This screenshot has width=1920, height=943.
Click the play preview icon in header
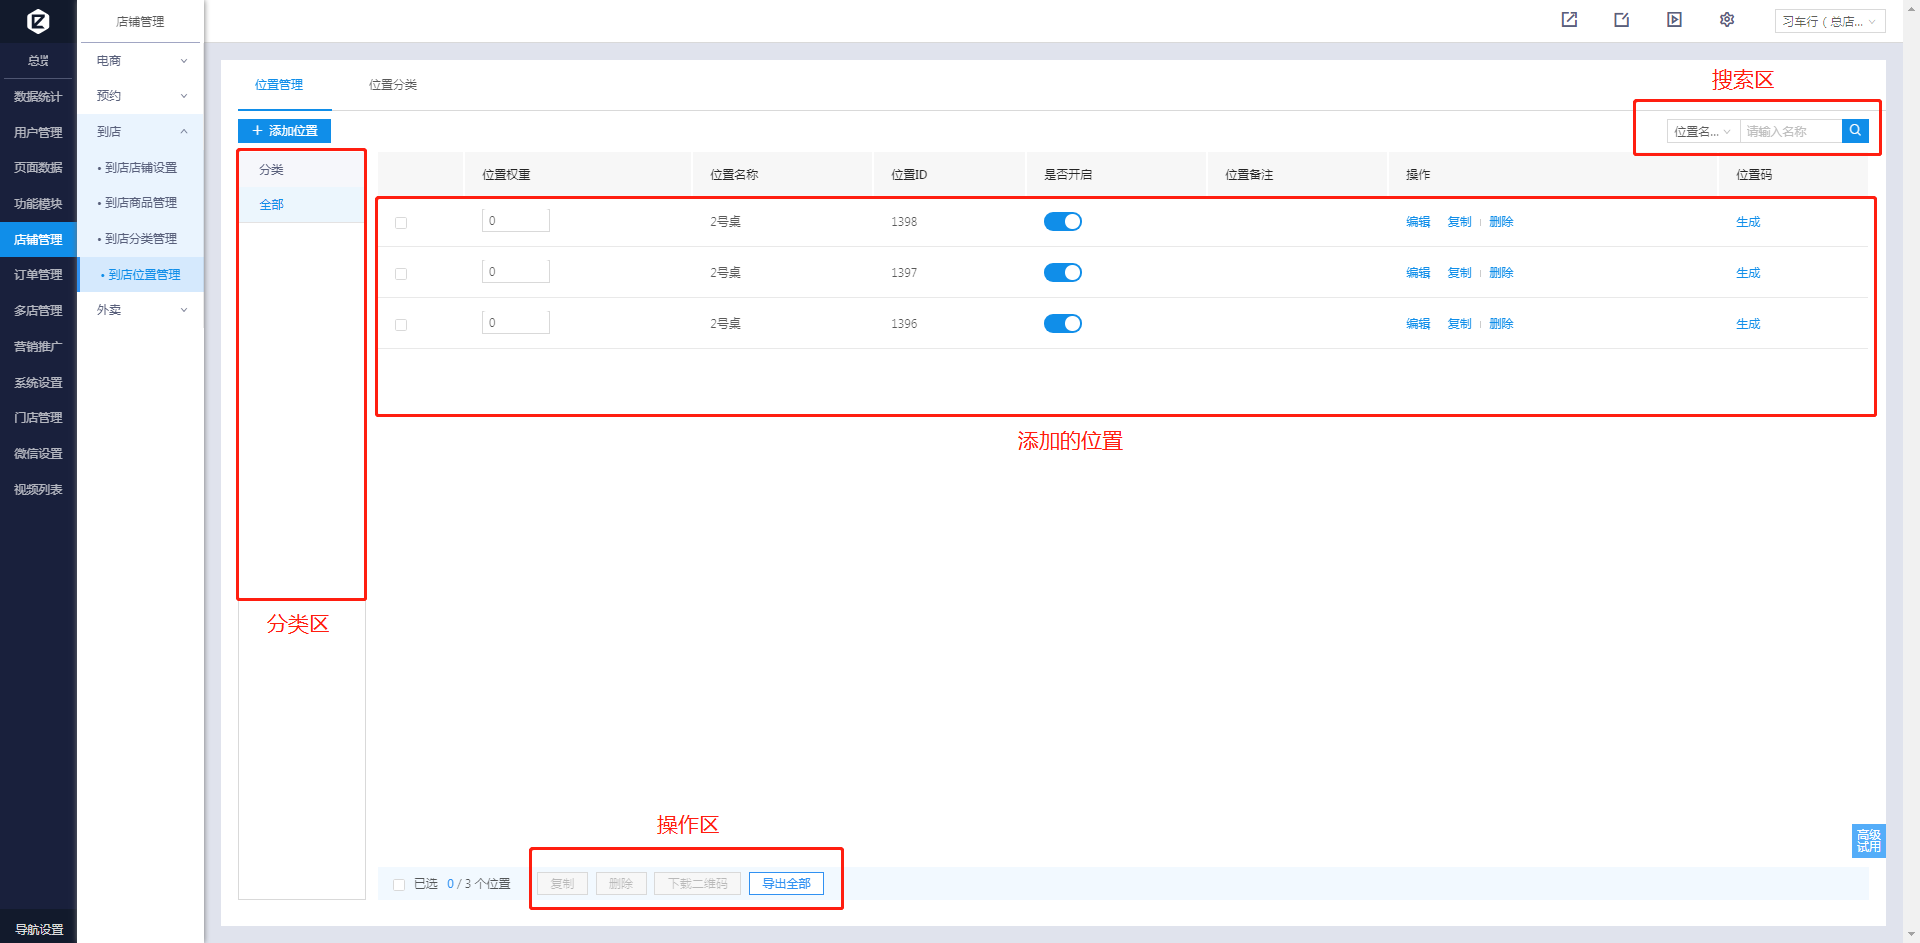[1674, 20]
